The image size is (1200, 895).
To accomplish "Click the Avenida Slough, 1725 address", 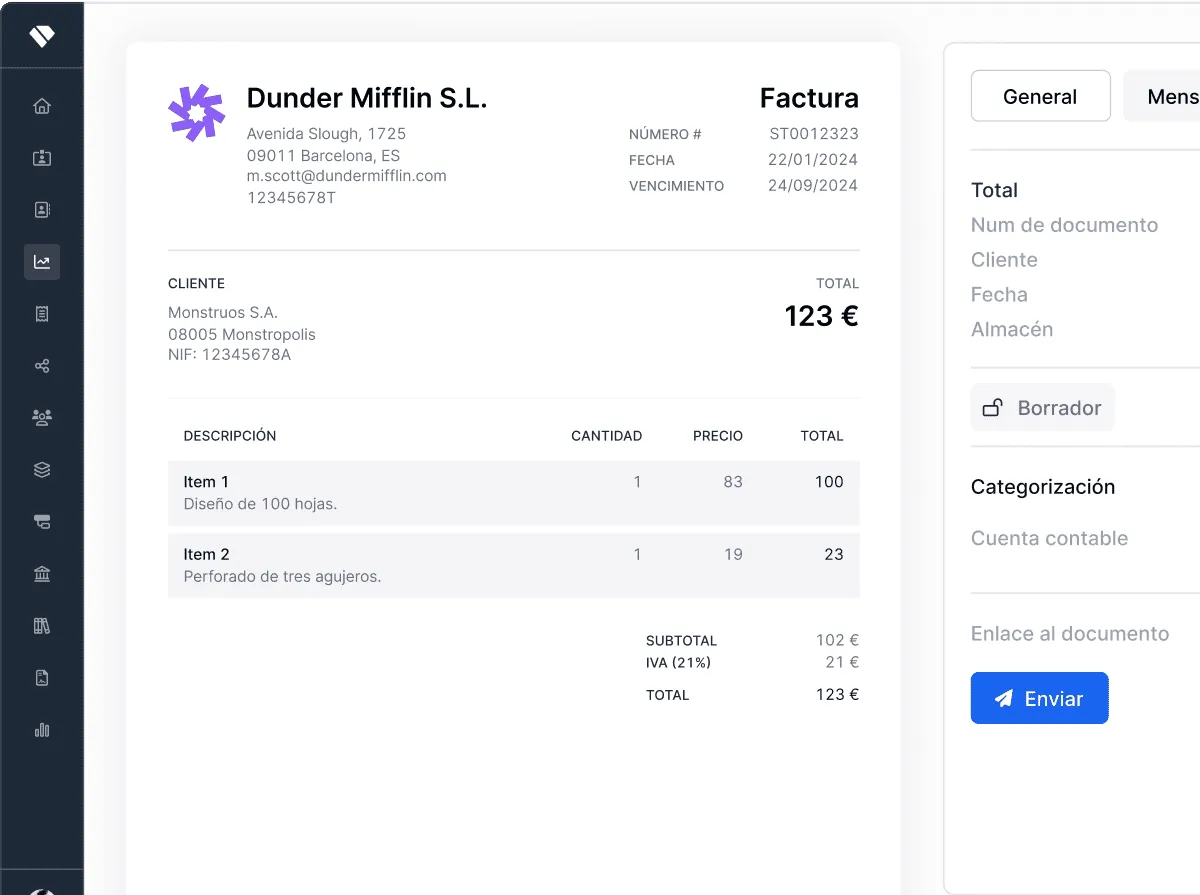I will (326, 134).
